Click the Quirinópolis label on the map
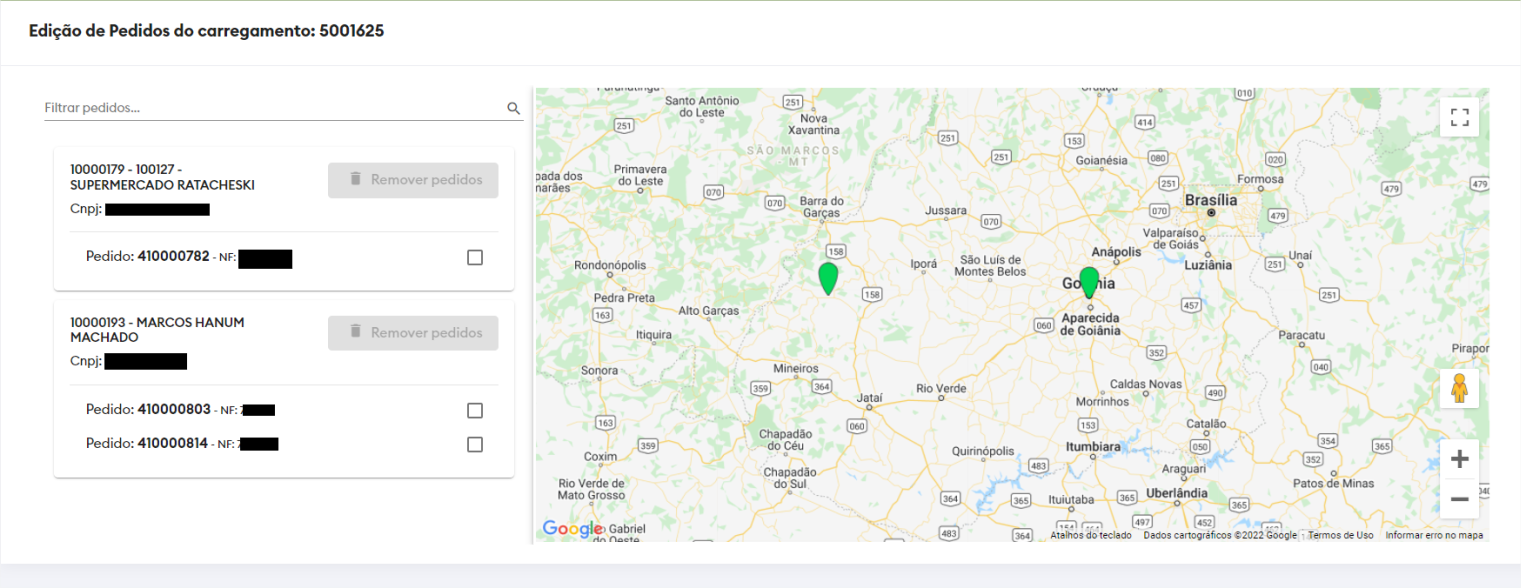Viewport: 1521px width, 588px height. point(983,451)
